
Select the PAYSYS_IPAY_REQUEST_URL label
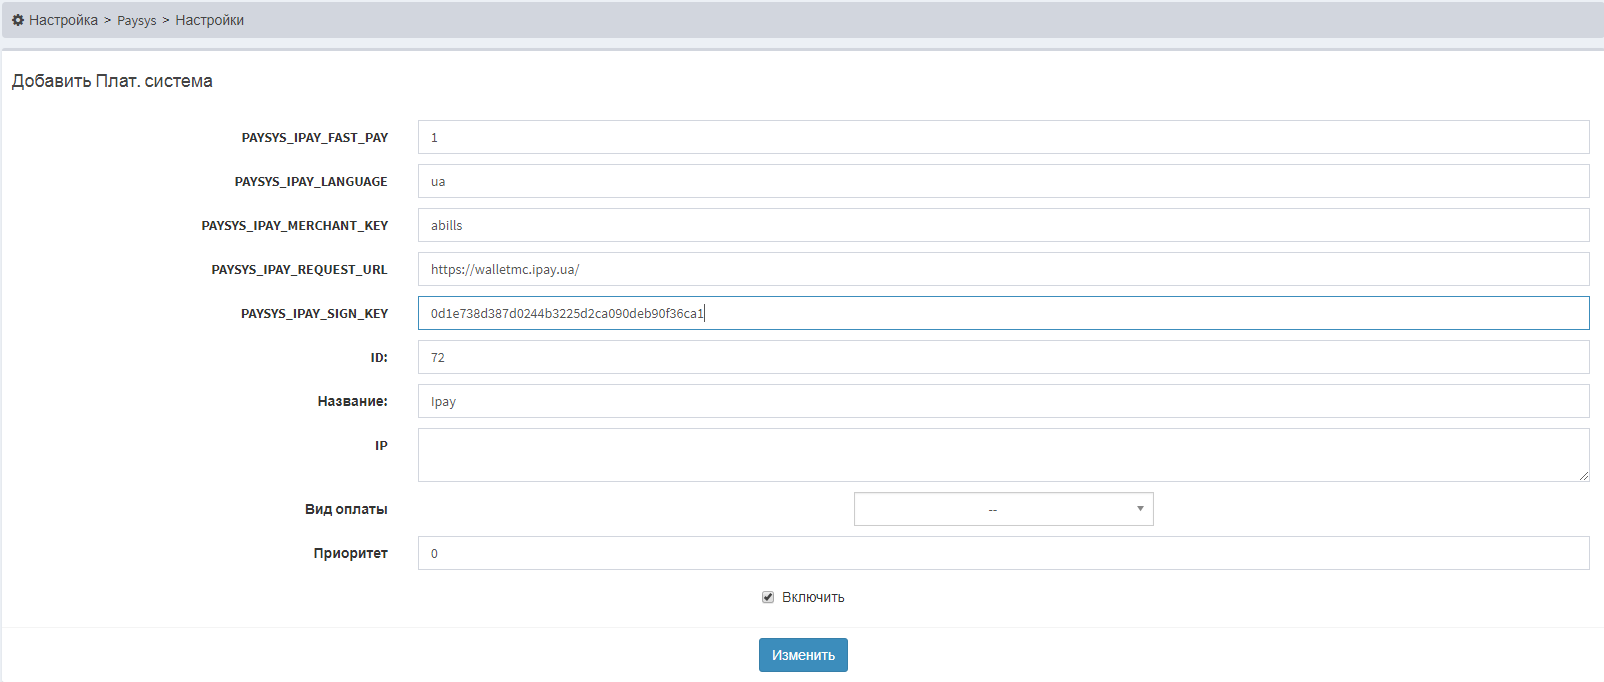click(x=299, y=269)
